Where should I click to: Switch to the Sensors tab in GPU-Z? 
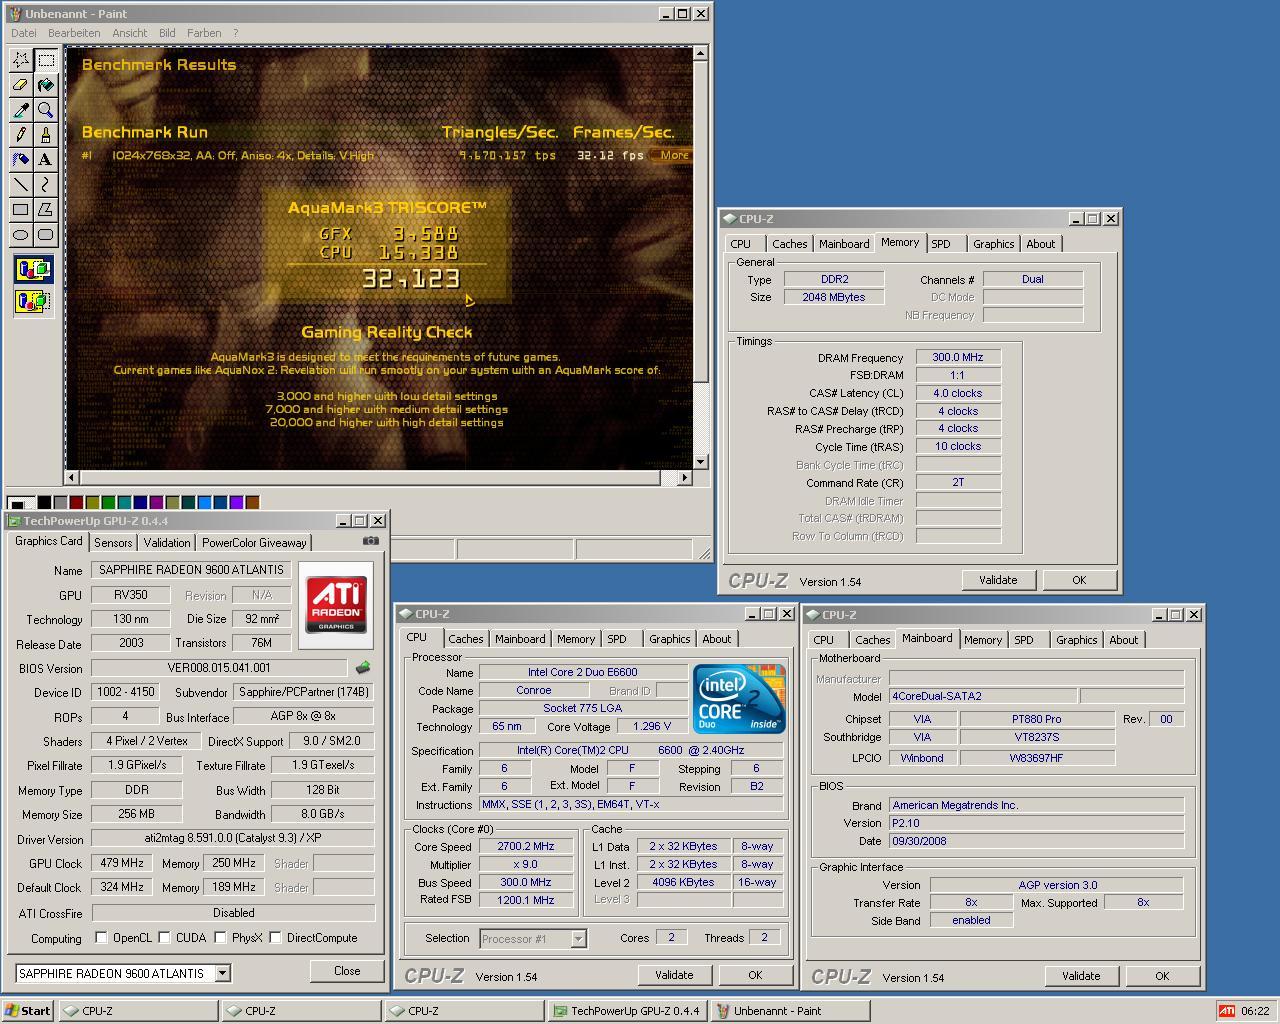[x=113, y=542]
